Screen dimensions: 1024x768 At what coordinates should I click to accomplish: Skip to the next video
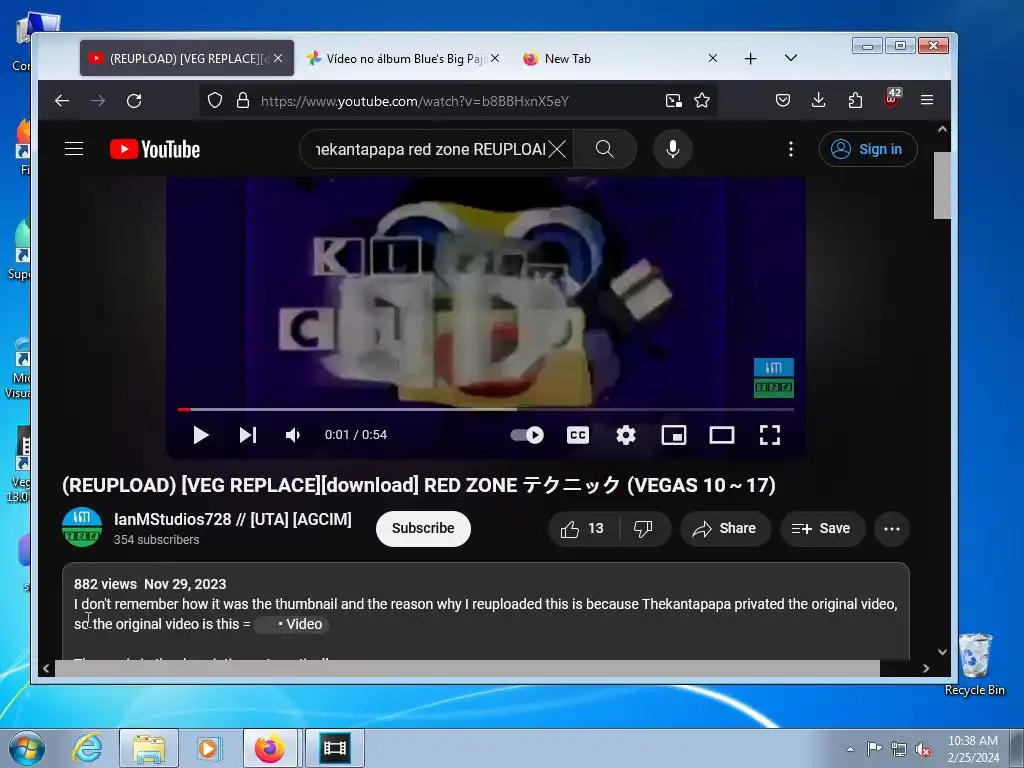coord(248,435)
